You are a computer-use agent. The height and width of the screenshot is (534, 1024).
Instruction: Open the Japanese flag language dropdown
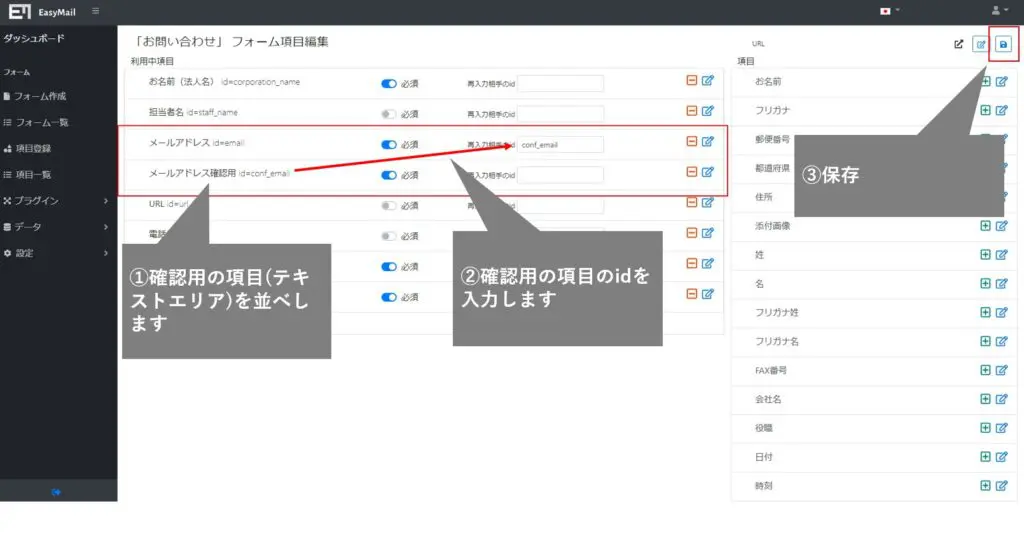click(x=889, y=11)
